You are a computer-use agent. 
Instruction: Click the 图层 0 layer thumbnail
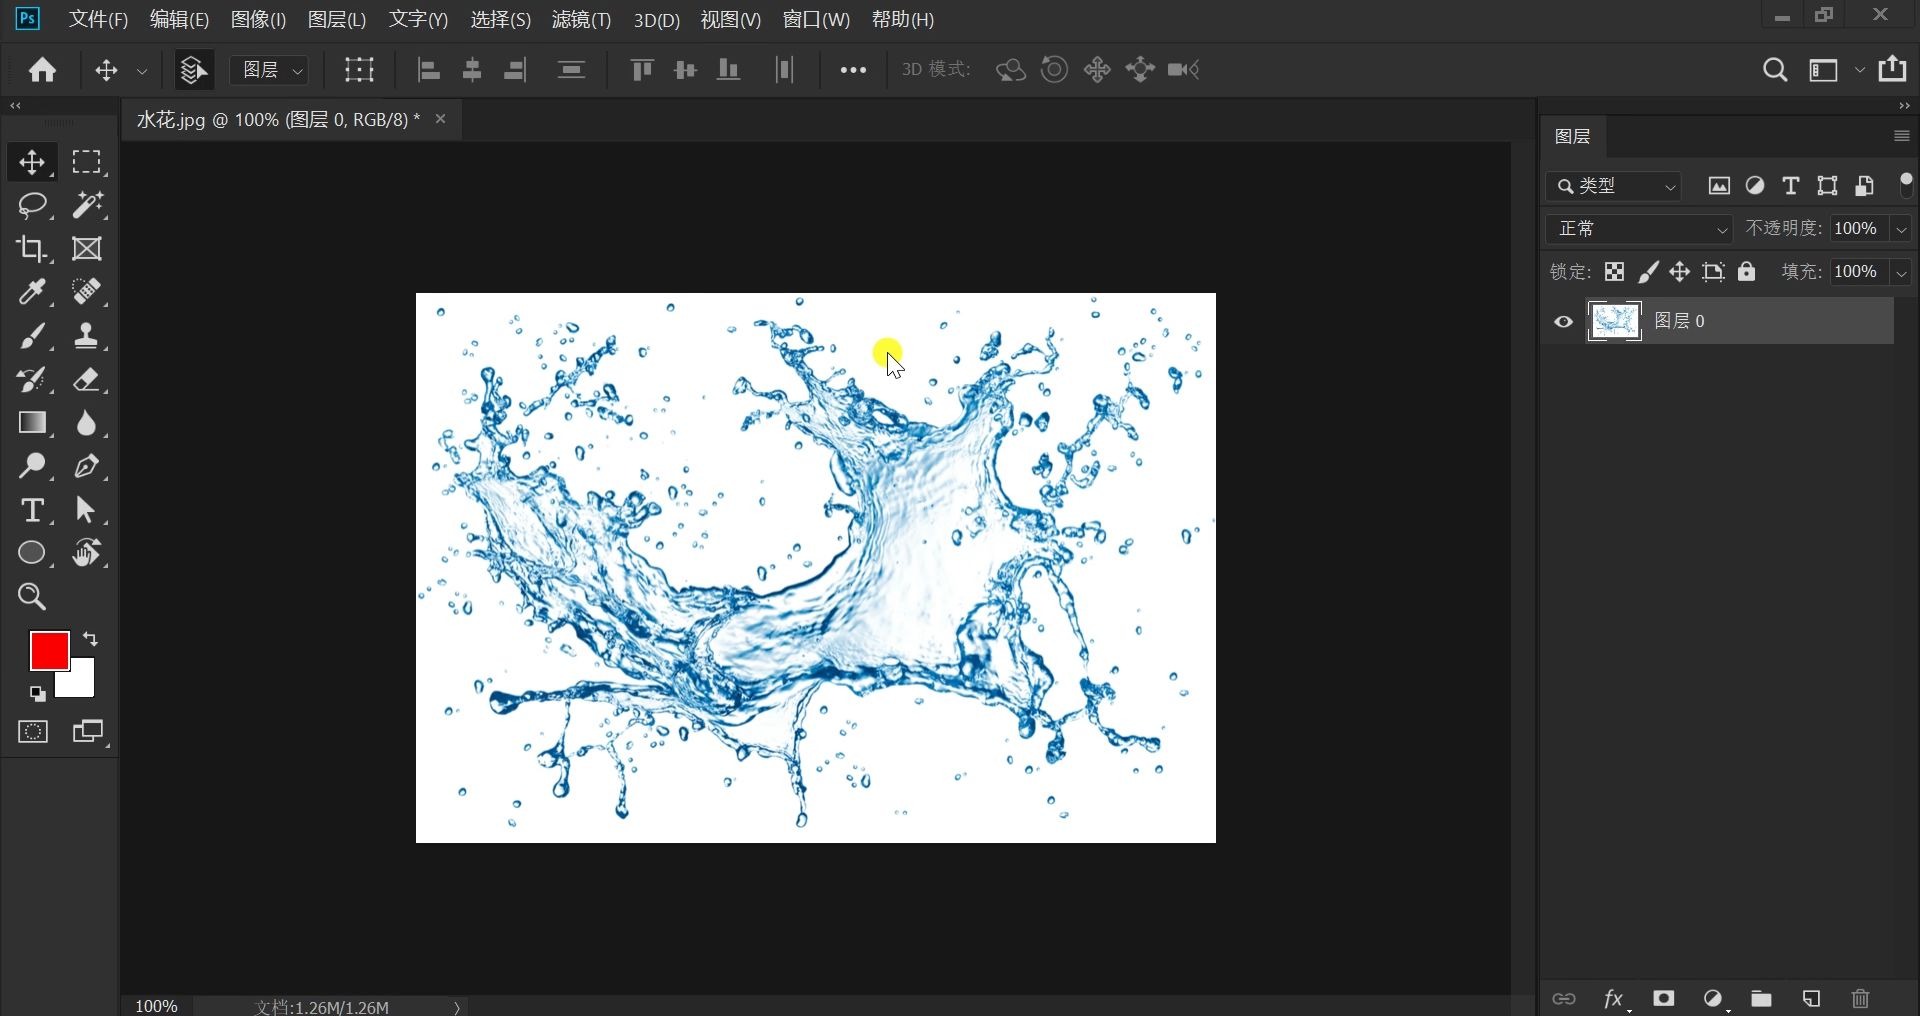coord(1614,321)
